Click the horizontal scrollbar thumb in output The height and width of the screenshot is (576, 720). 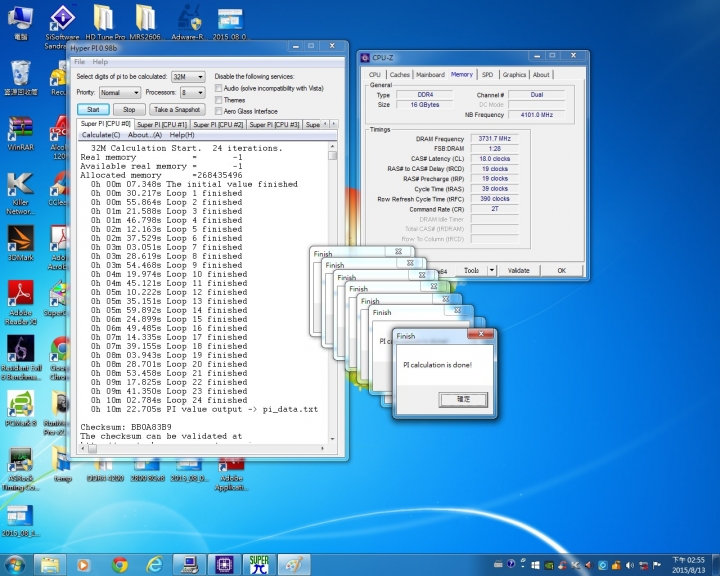pos(92,448)
